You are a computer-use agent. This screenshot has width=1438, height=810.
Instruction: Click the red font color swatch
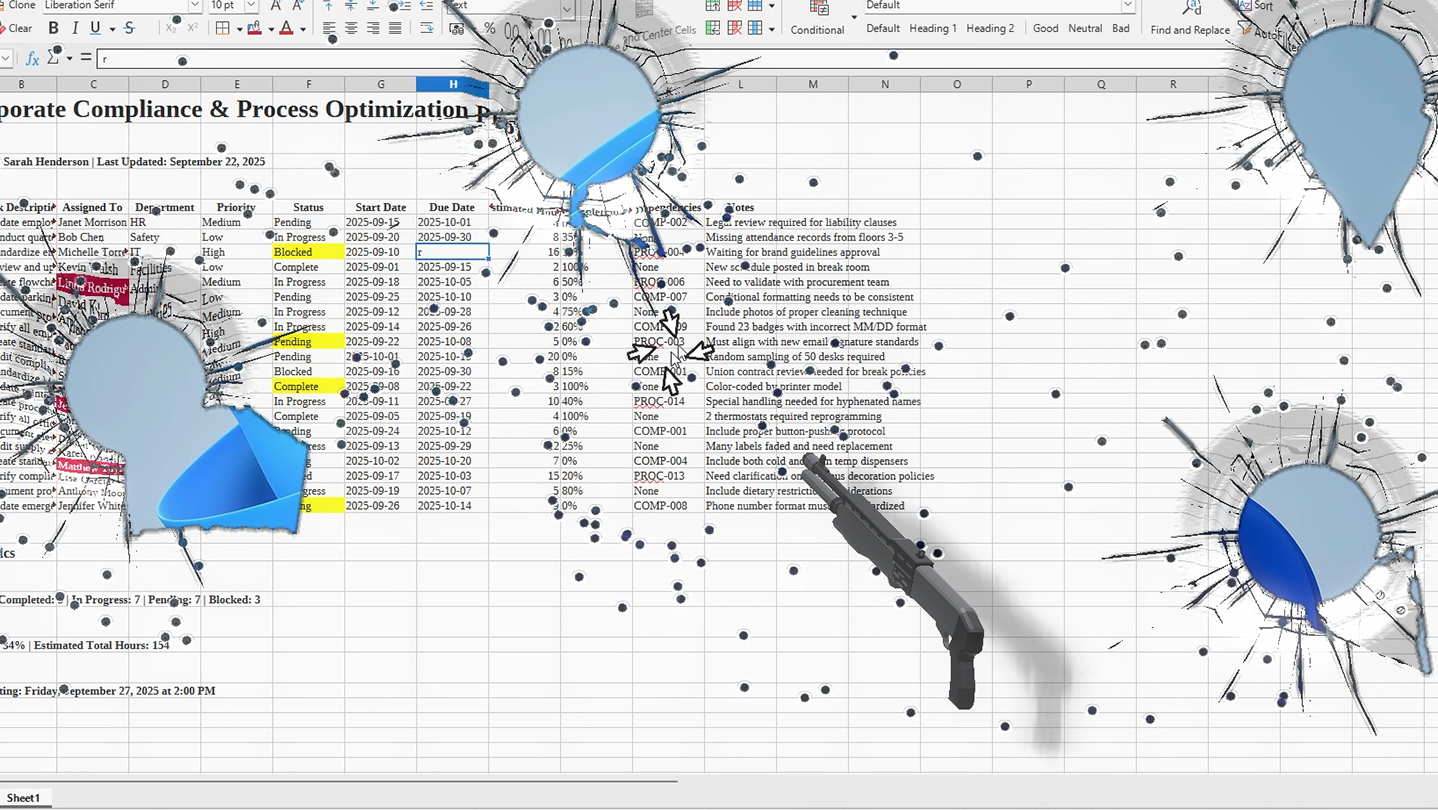(x=286, y=28)
